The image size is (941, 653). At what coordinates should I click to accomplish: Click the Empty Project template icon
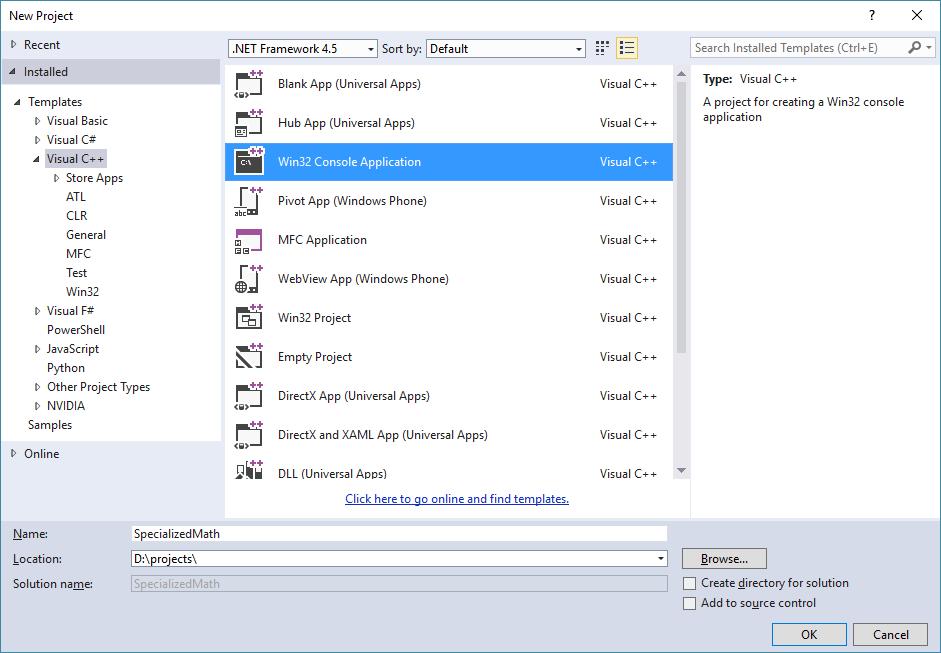click(248, 357)
